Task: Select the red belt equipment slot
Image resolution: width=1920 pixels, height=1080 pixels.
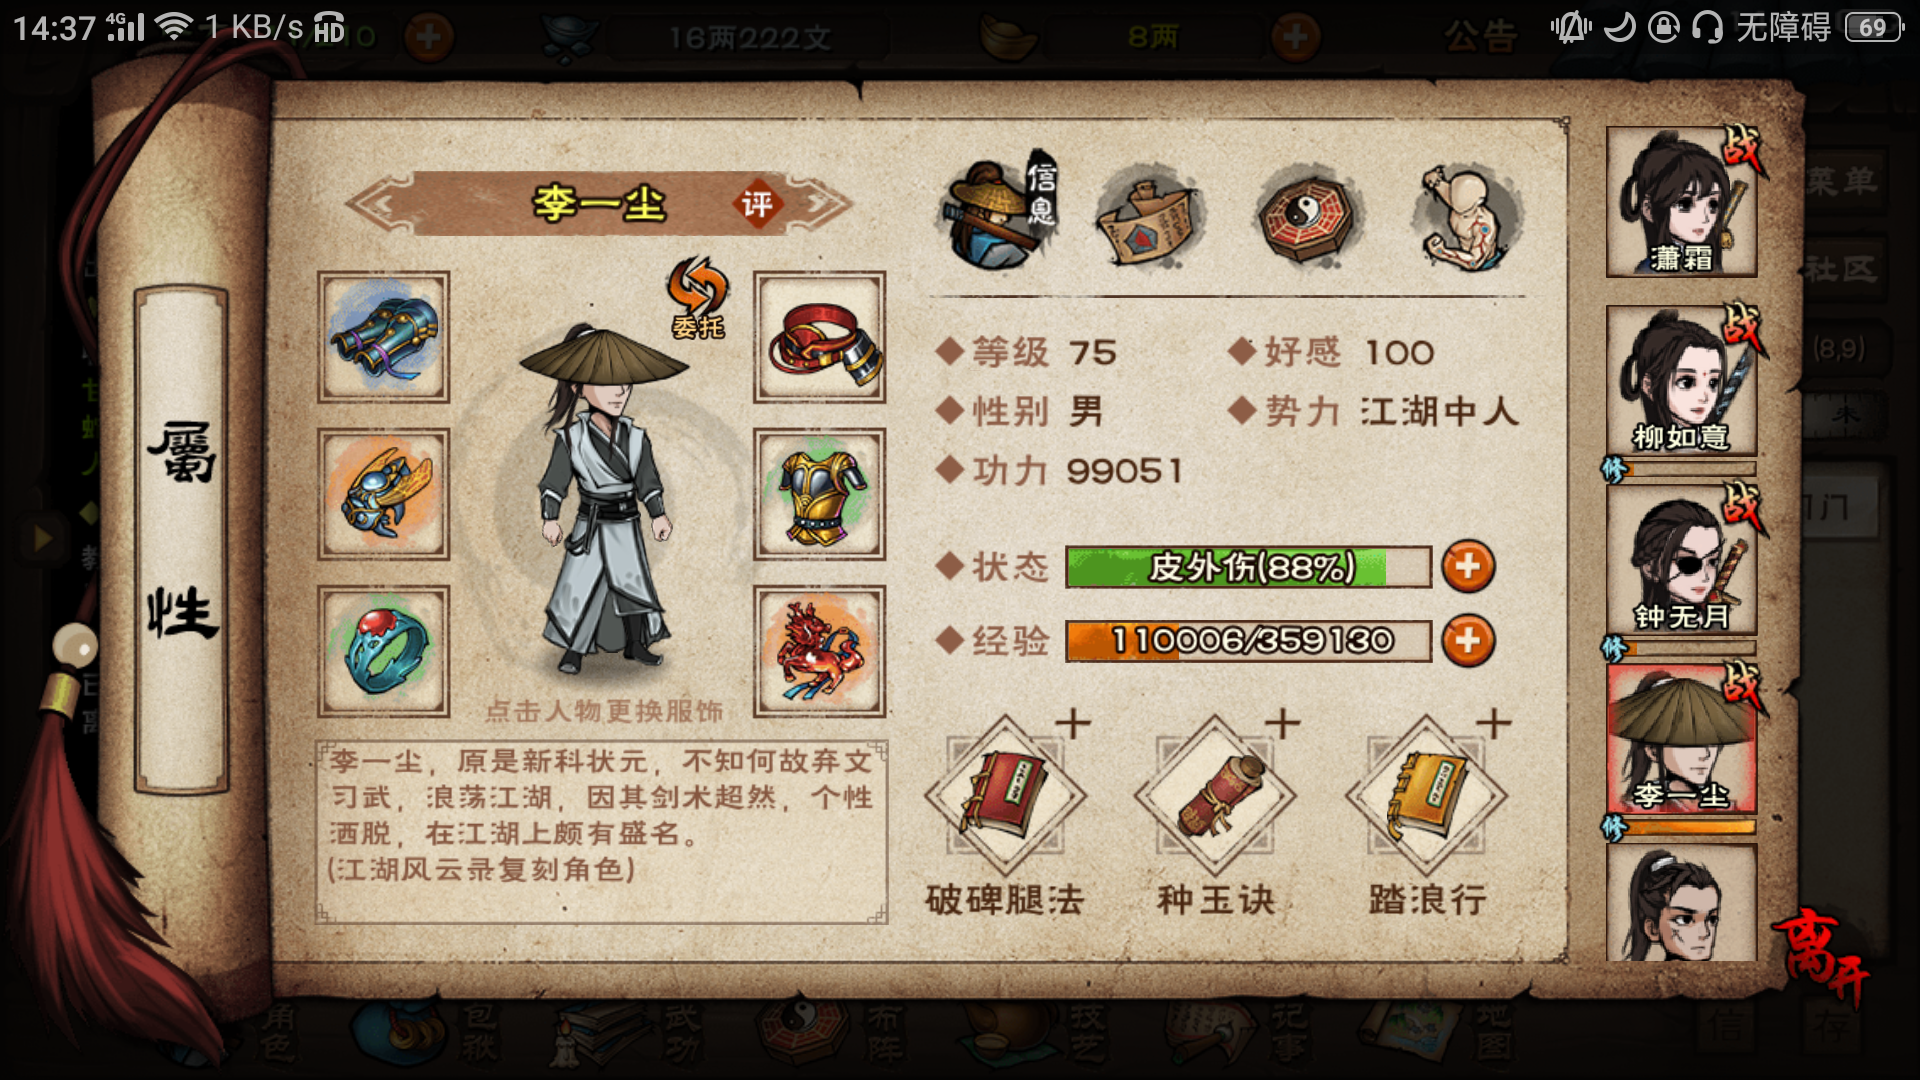Action: coord(819,337)
